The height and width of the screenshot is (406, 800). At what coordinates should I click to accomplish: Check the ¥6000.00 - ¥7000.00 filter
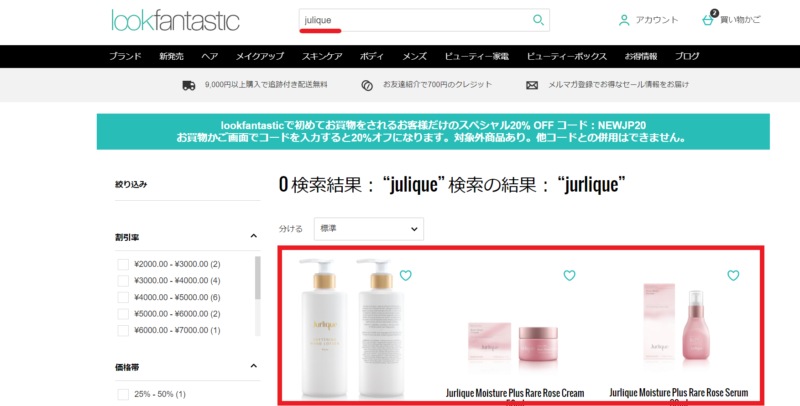tap(123, 331)
